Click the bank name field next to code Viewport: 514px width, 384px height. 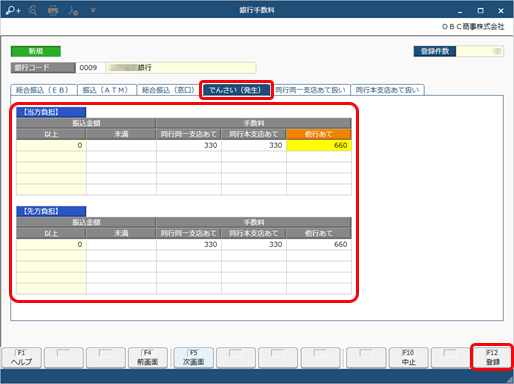pos(181,68)
